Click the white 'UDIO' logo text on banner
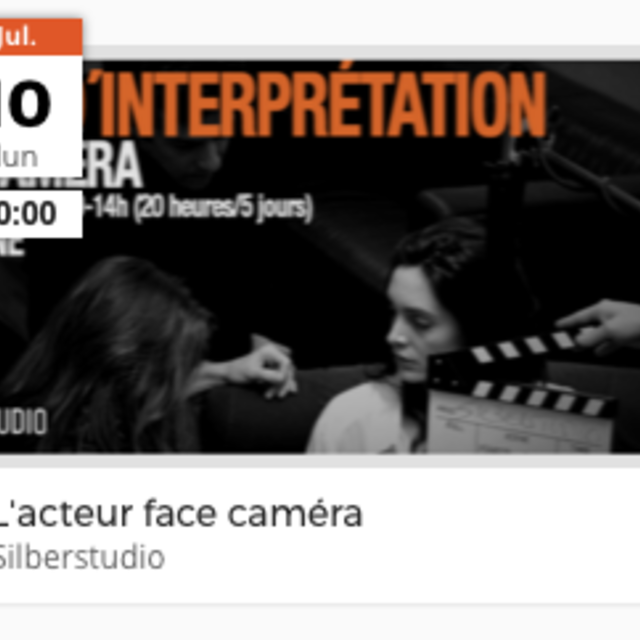 [23, 422]
